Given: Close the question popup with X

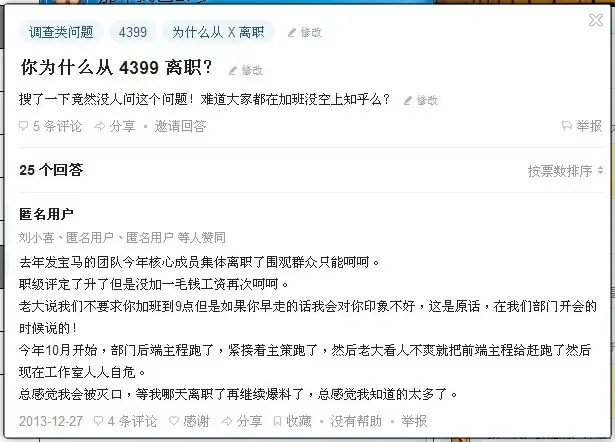Looking at the screenshot, I should pyautogui.click(x=596, y=20).
